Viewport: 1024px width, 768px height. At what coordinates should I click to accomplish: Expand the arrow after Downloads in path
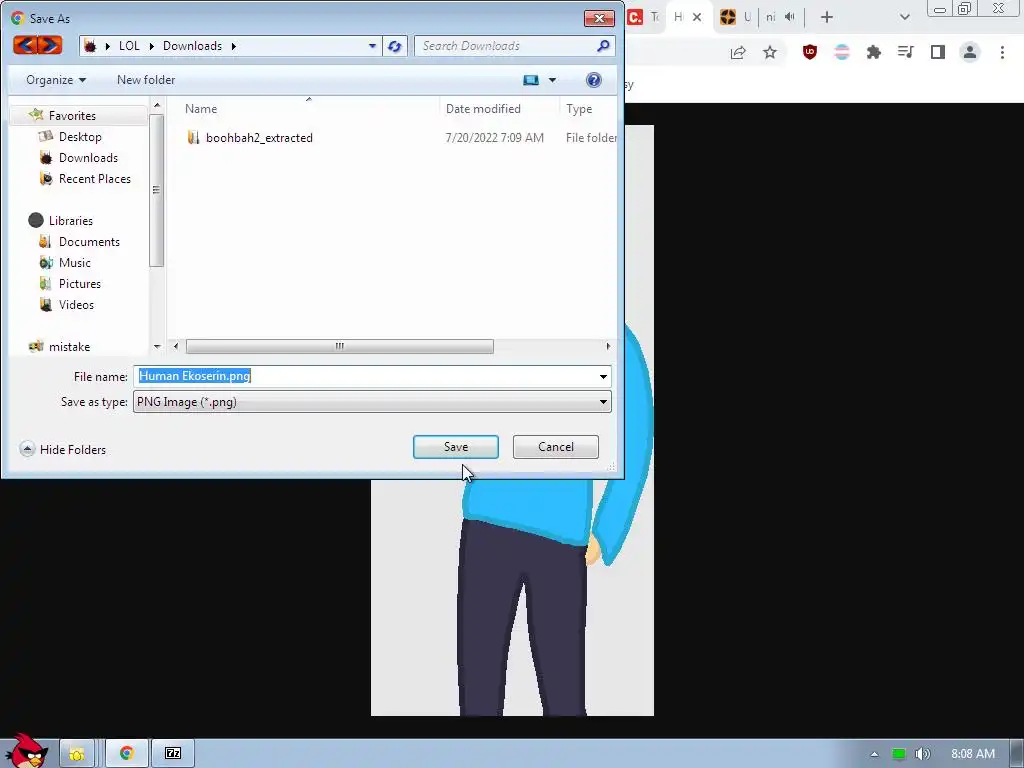pyautogui.click(x=233, y=46)
